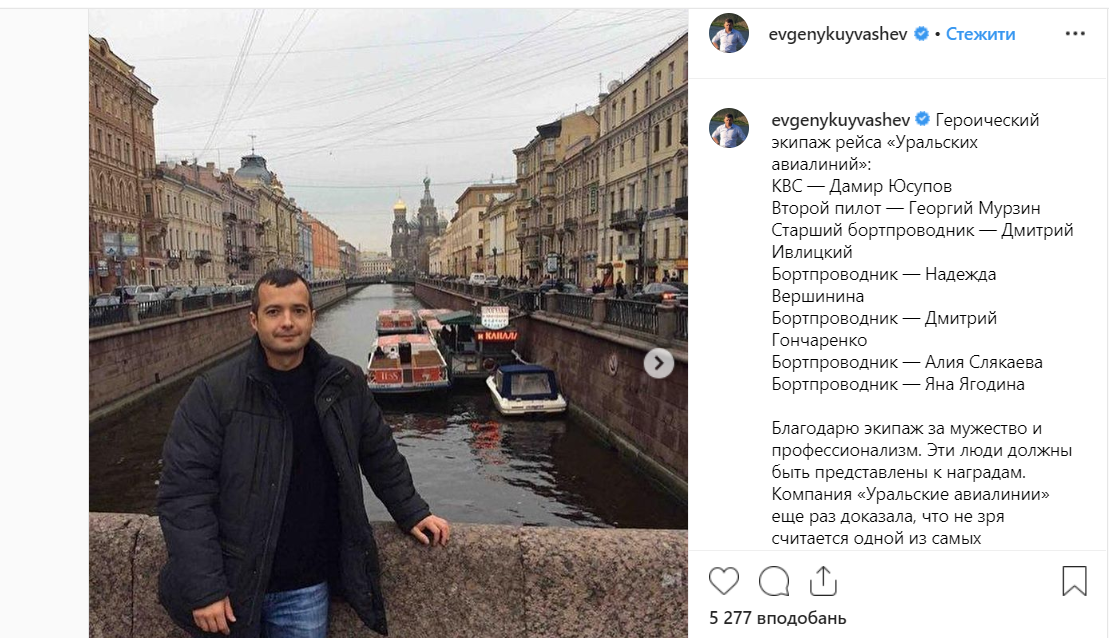Follow the account via "Стежити"

click(980, 34)
